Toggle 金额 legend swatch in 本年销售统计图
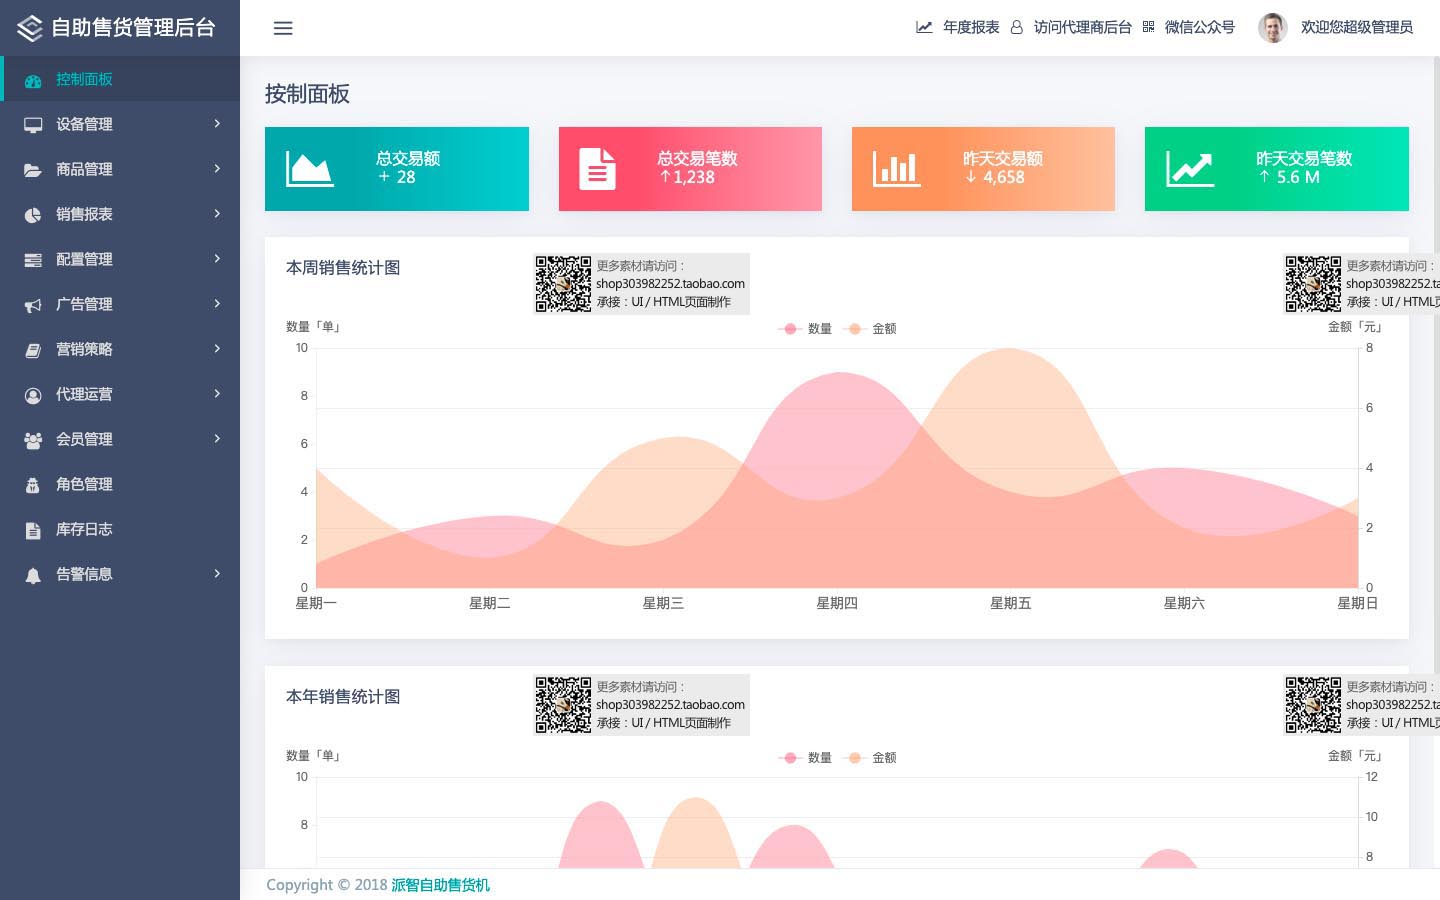 click(x=855, y=758)
